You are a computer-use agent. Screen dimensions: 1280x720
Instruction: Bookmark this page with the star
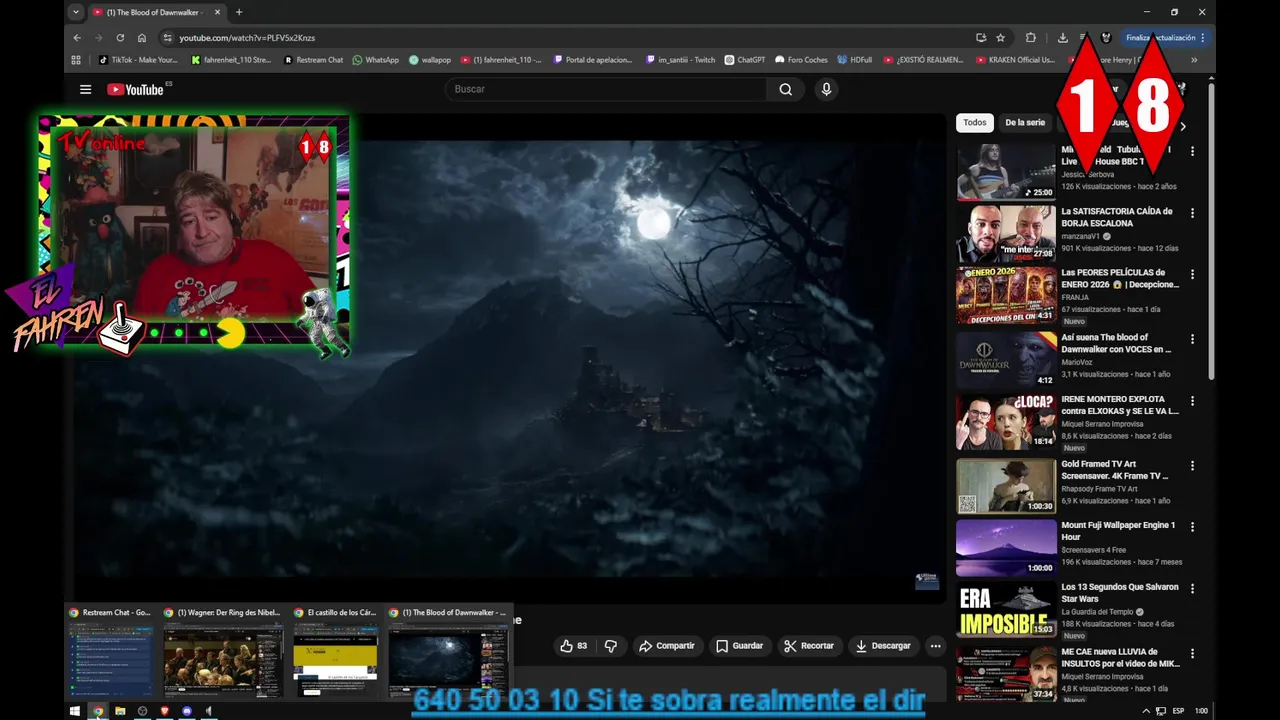click(x=1000, y=38)
